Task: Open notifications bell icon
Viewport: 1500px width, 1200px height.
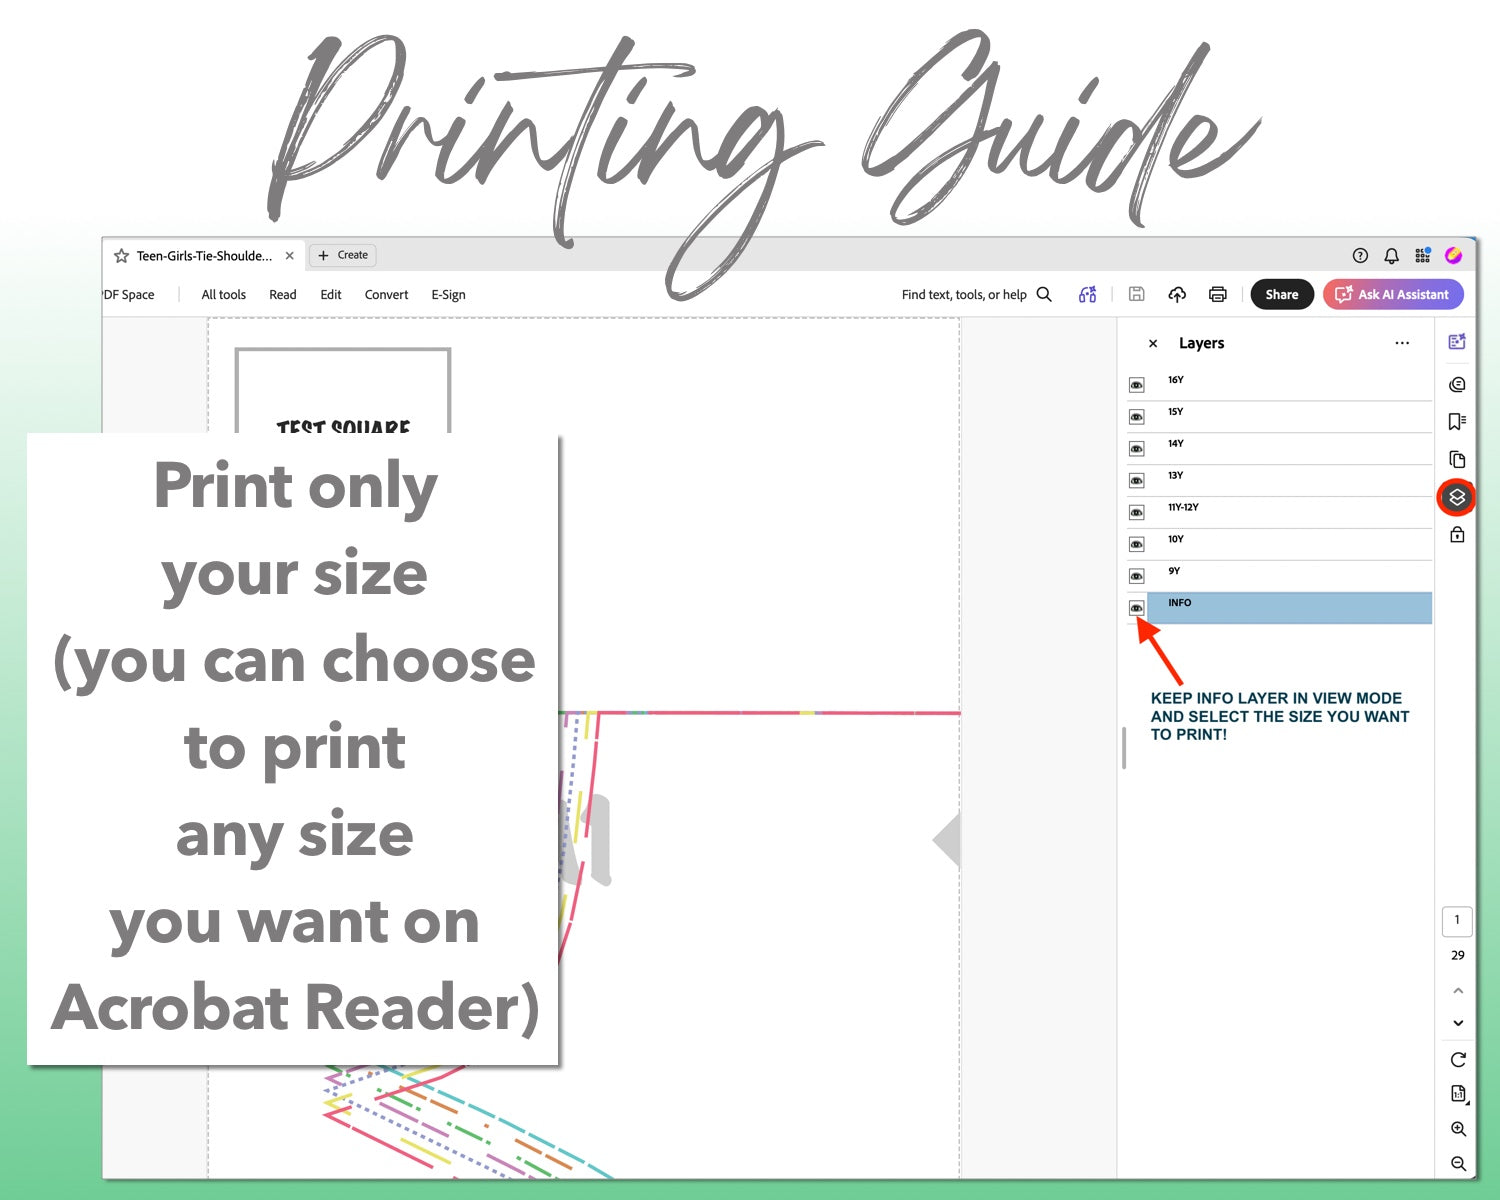Action: [x=1391, y=256]
